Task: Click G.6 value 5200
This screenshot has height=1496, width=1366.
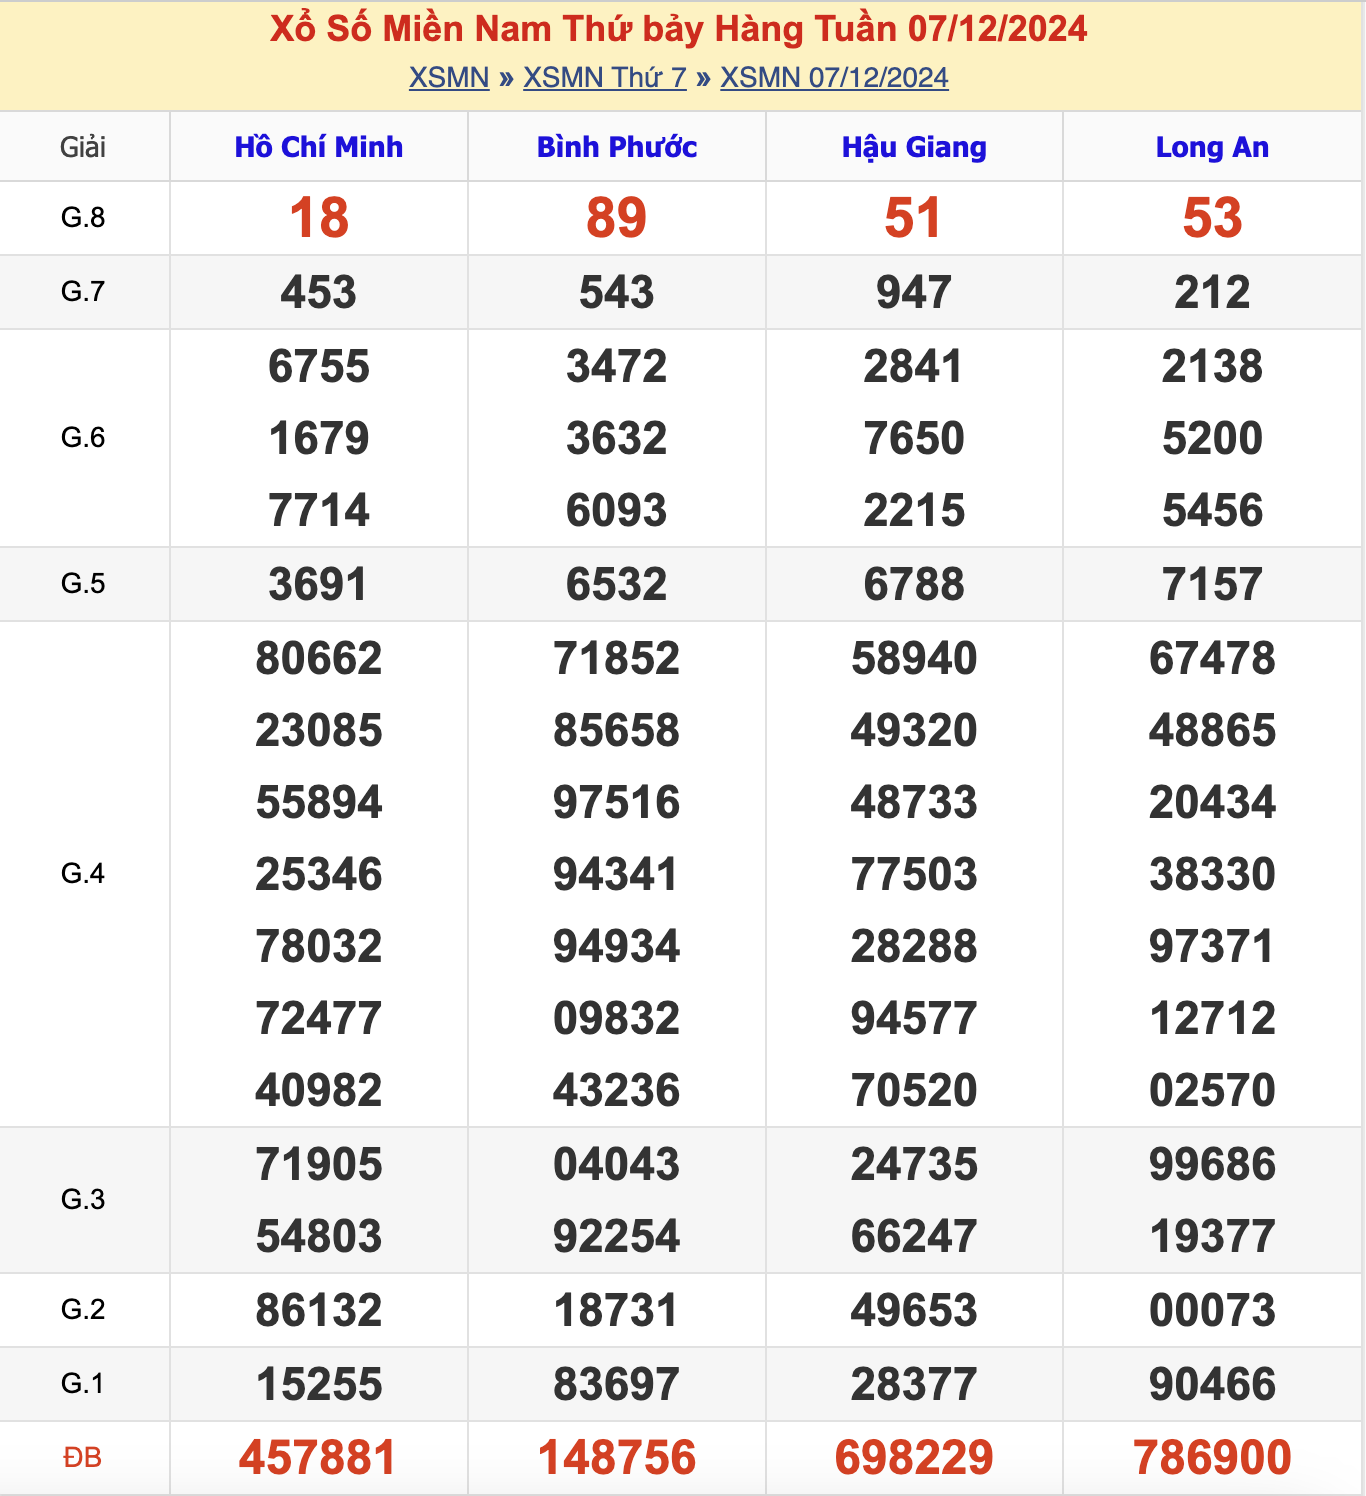Action: click(1212, 438)
